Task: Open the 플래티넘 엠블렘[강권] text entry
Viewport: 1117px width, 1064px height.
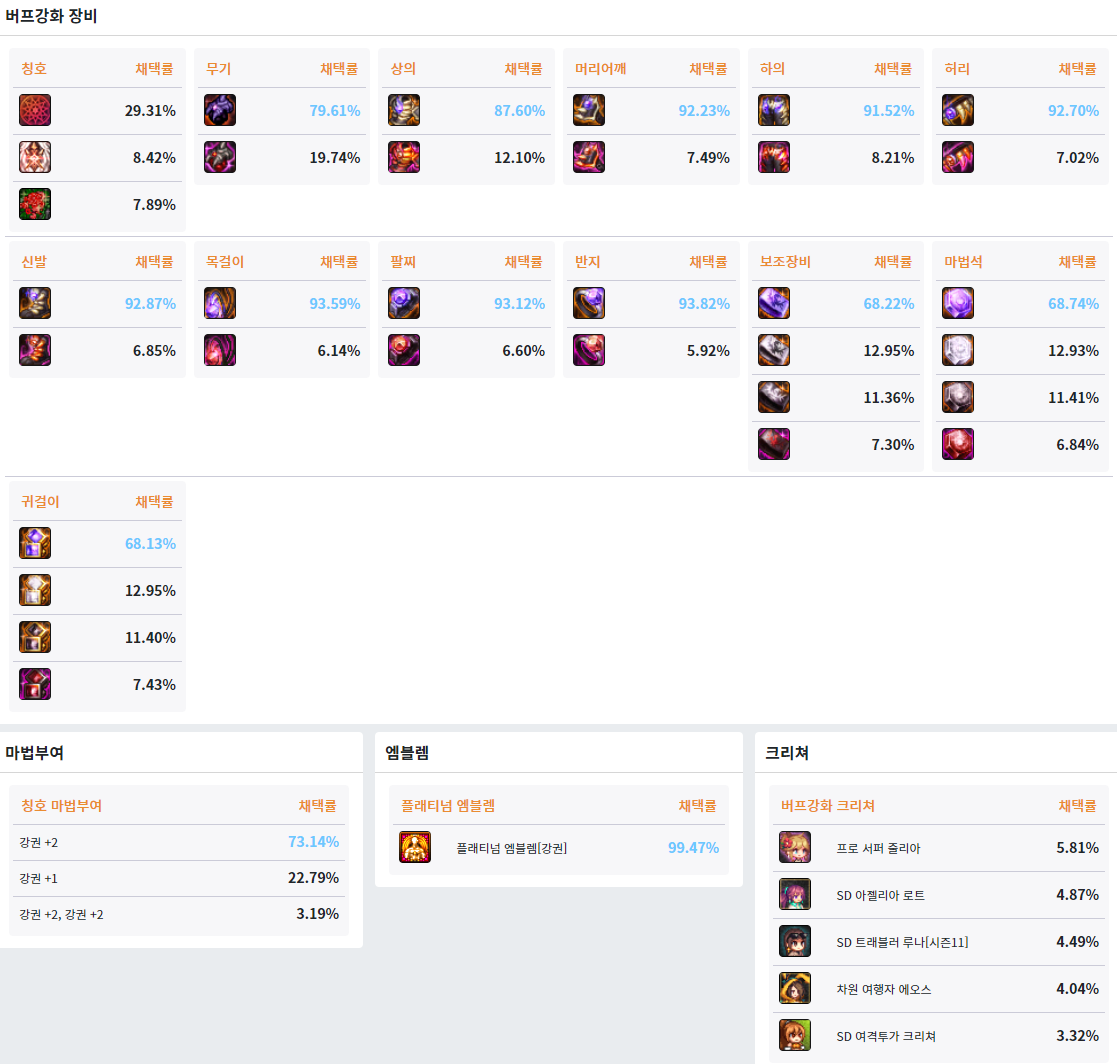Action: [x=511, y=848]
